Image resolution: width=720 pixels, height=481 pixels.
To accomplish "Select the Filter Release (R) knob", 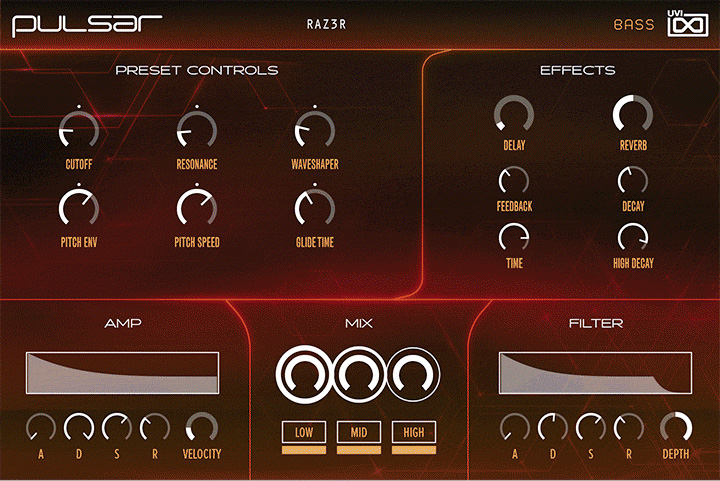I will coord(629,428).
